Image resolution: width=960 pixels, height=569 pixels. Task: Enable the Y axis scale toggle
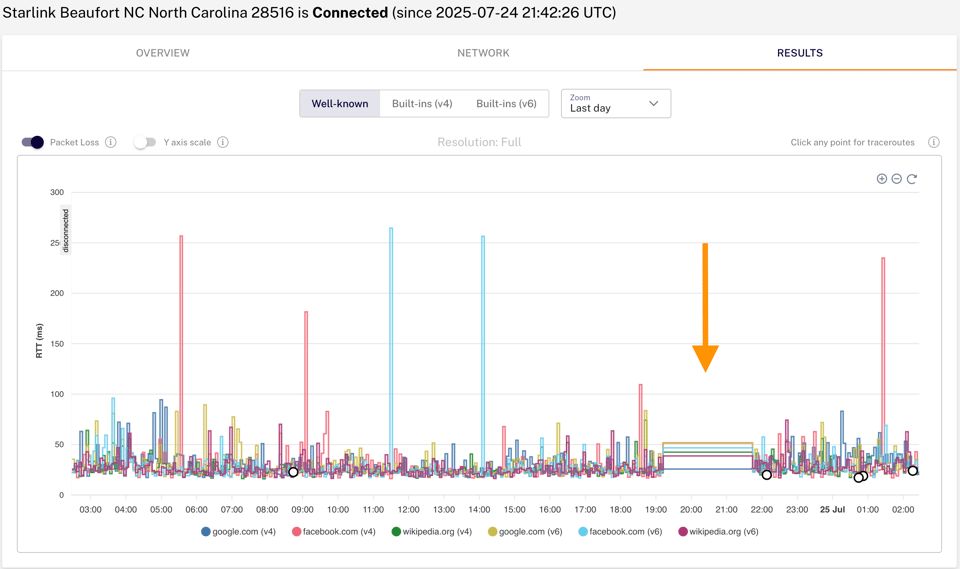(x=146, y=142)
